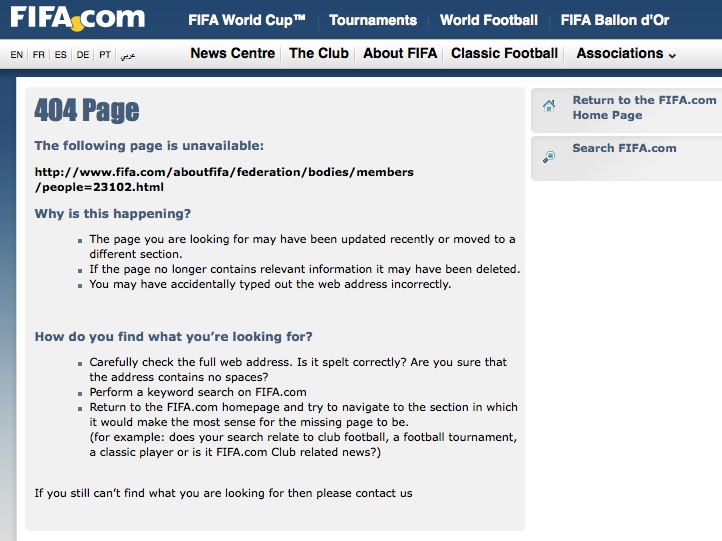The width and height of the screenshot is (722, 541).
Task: Click the home icon beside Return link
Action: (x=549, y=106)
